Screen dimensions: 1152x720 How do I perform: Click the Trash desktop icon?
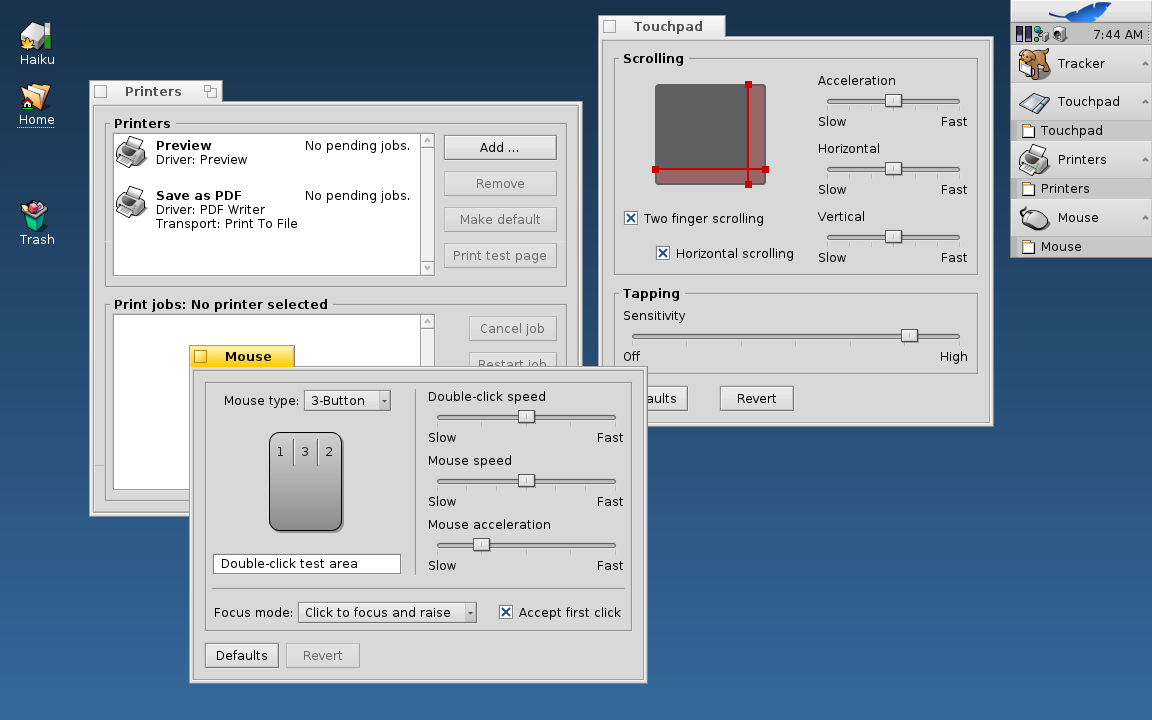(36, 217)
